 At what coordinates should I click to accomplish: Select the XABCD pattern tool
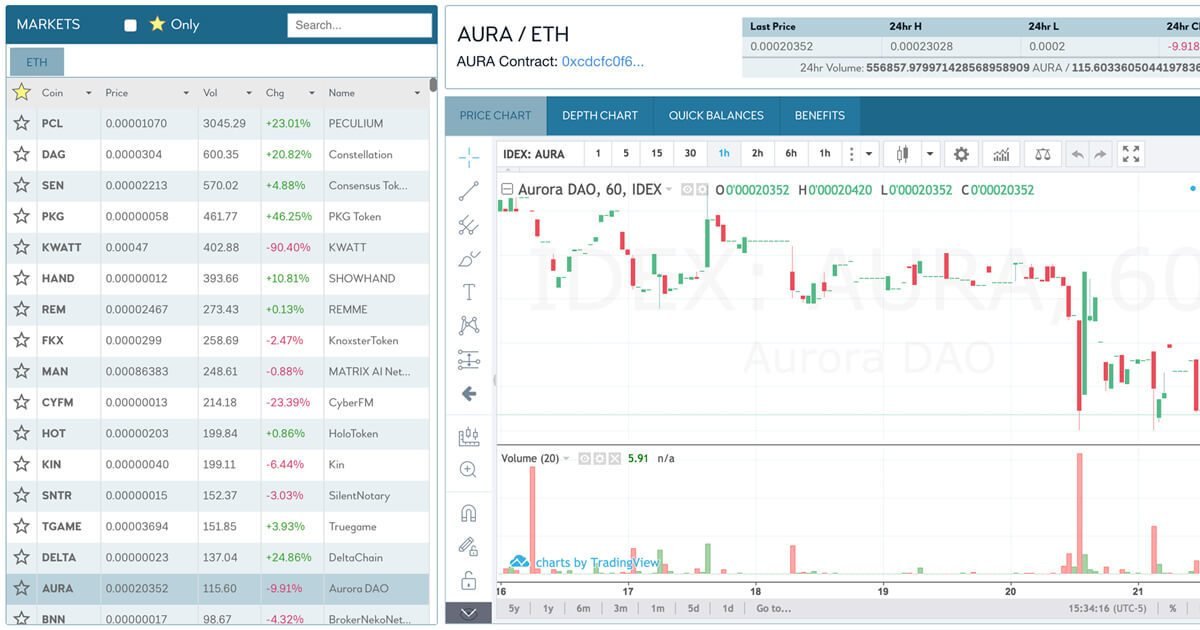(468, 325)
